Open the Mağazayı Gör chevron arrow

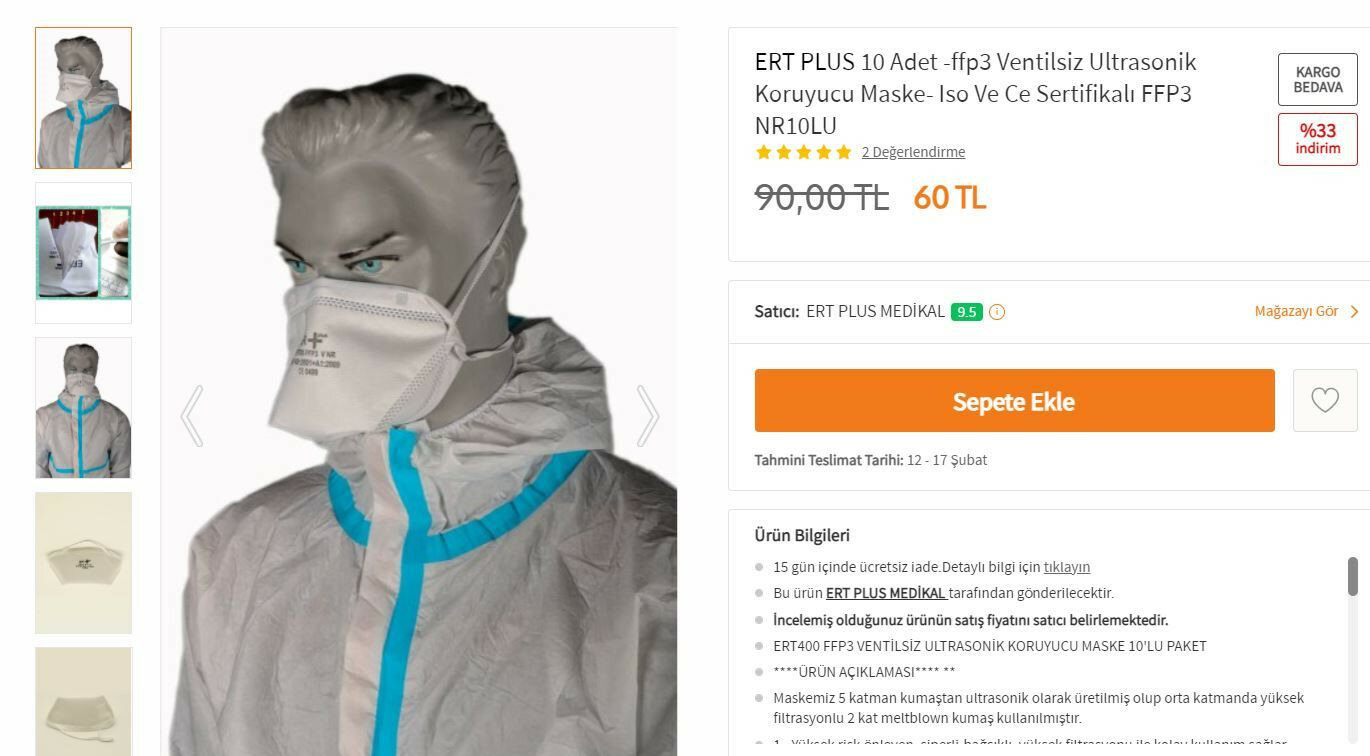(1354, 312)
